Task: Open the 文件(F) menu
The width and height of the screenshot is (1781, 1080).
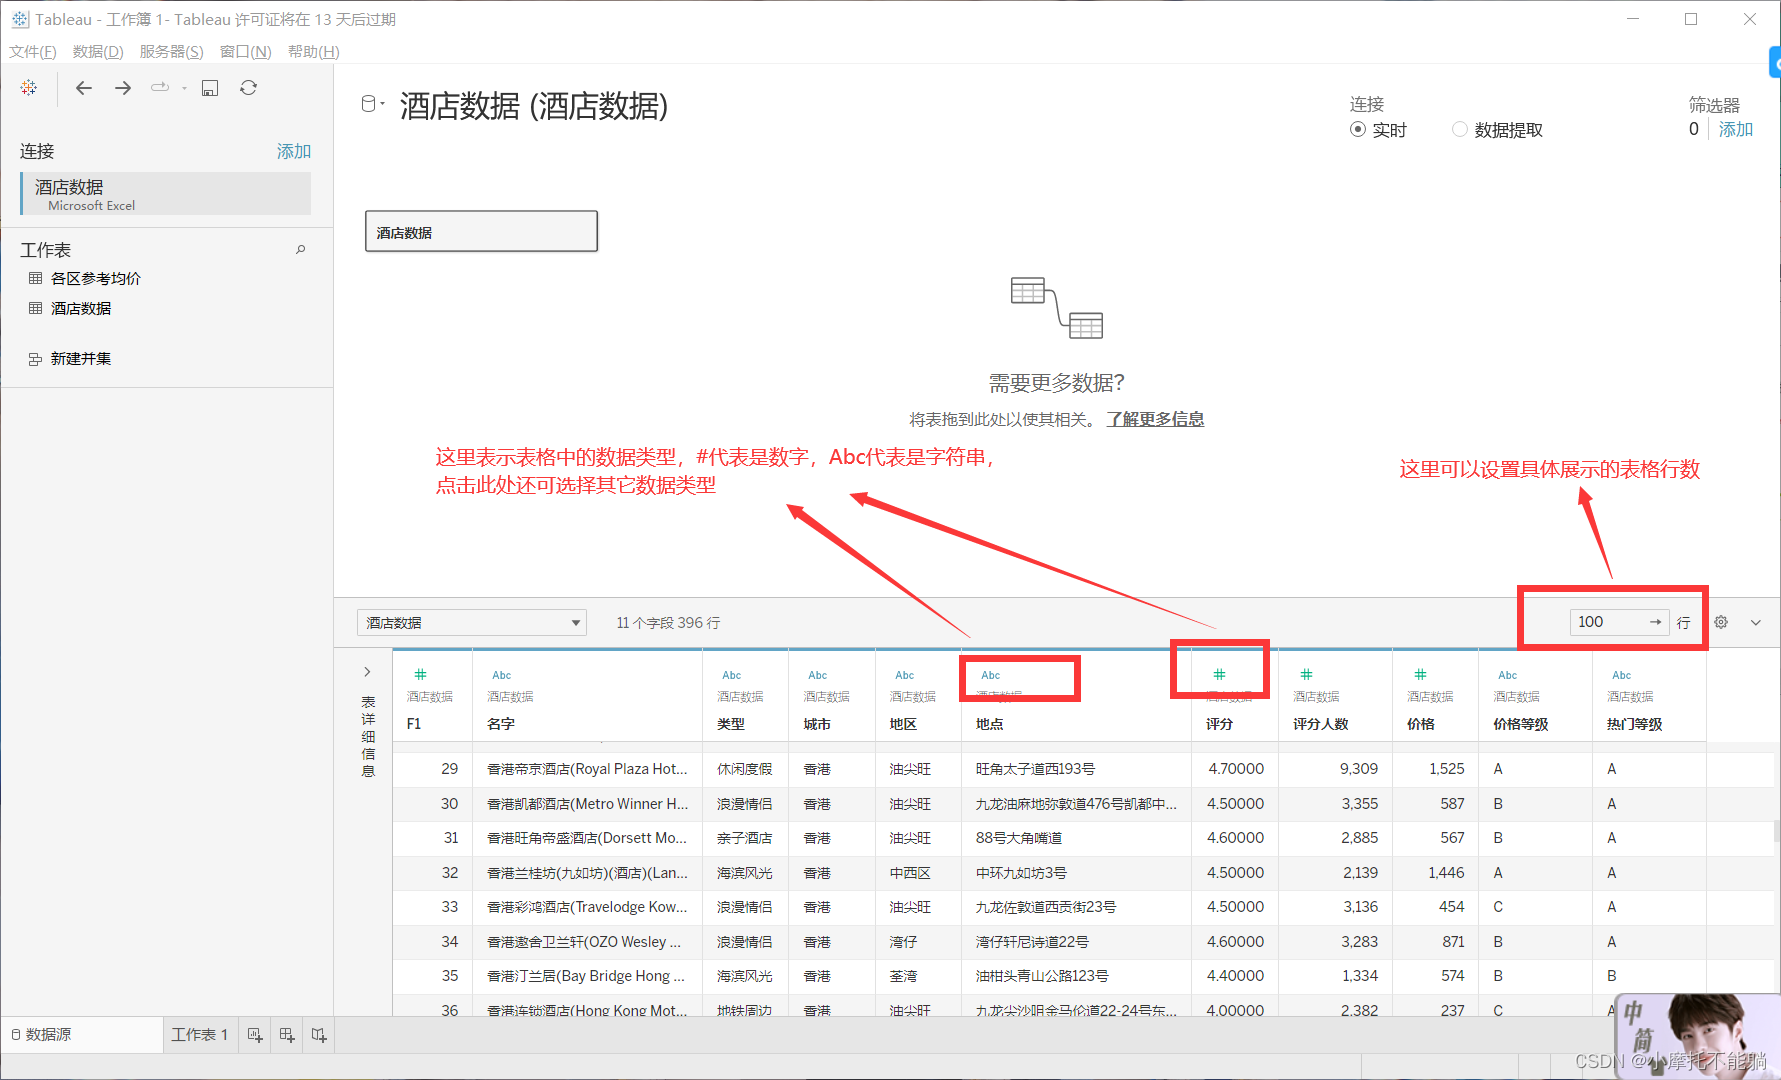Action: 33,51
